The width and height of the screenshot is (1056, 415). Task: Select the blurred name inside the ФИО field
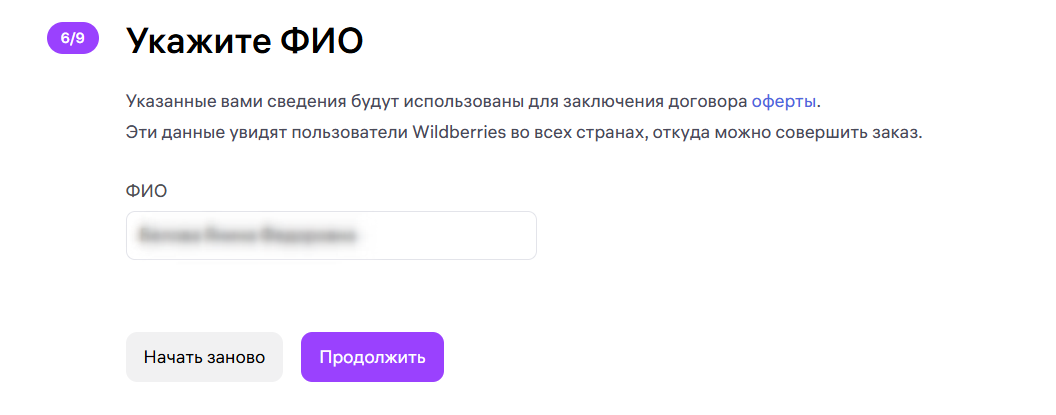[x=247, y=236]
